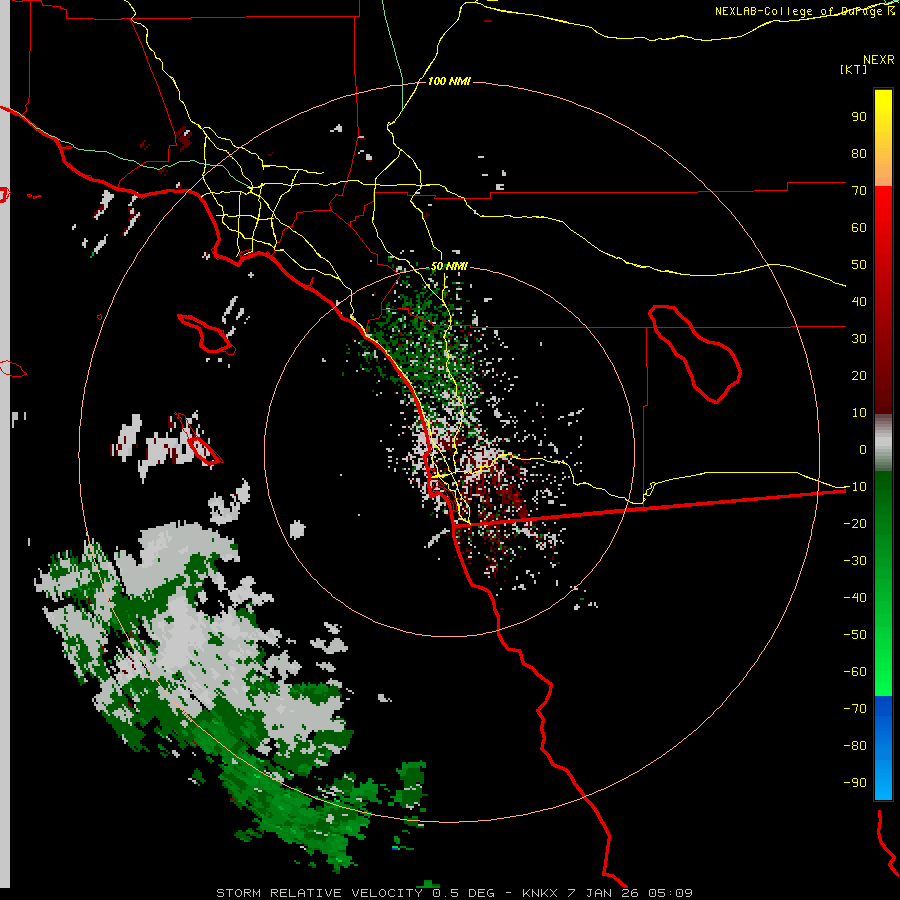Click the positive 60 scale value

(x=859, y=228)
